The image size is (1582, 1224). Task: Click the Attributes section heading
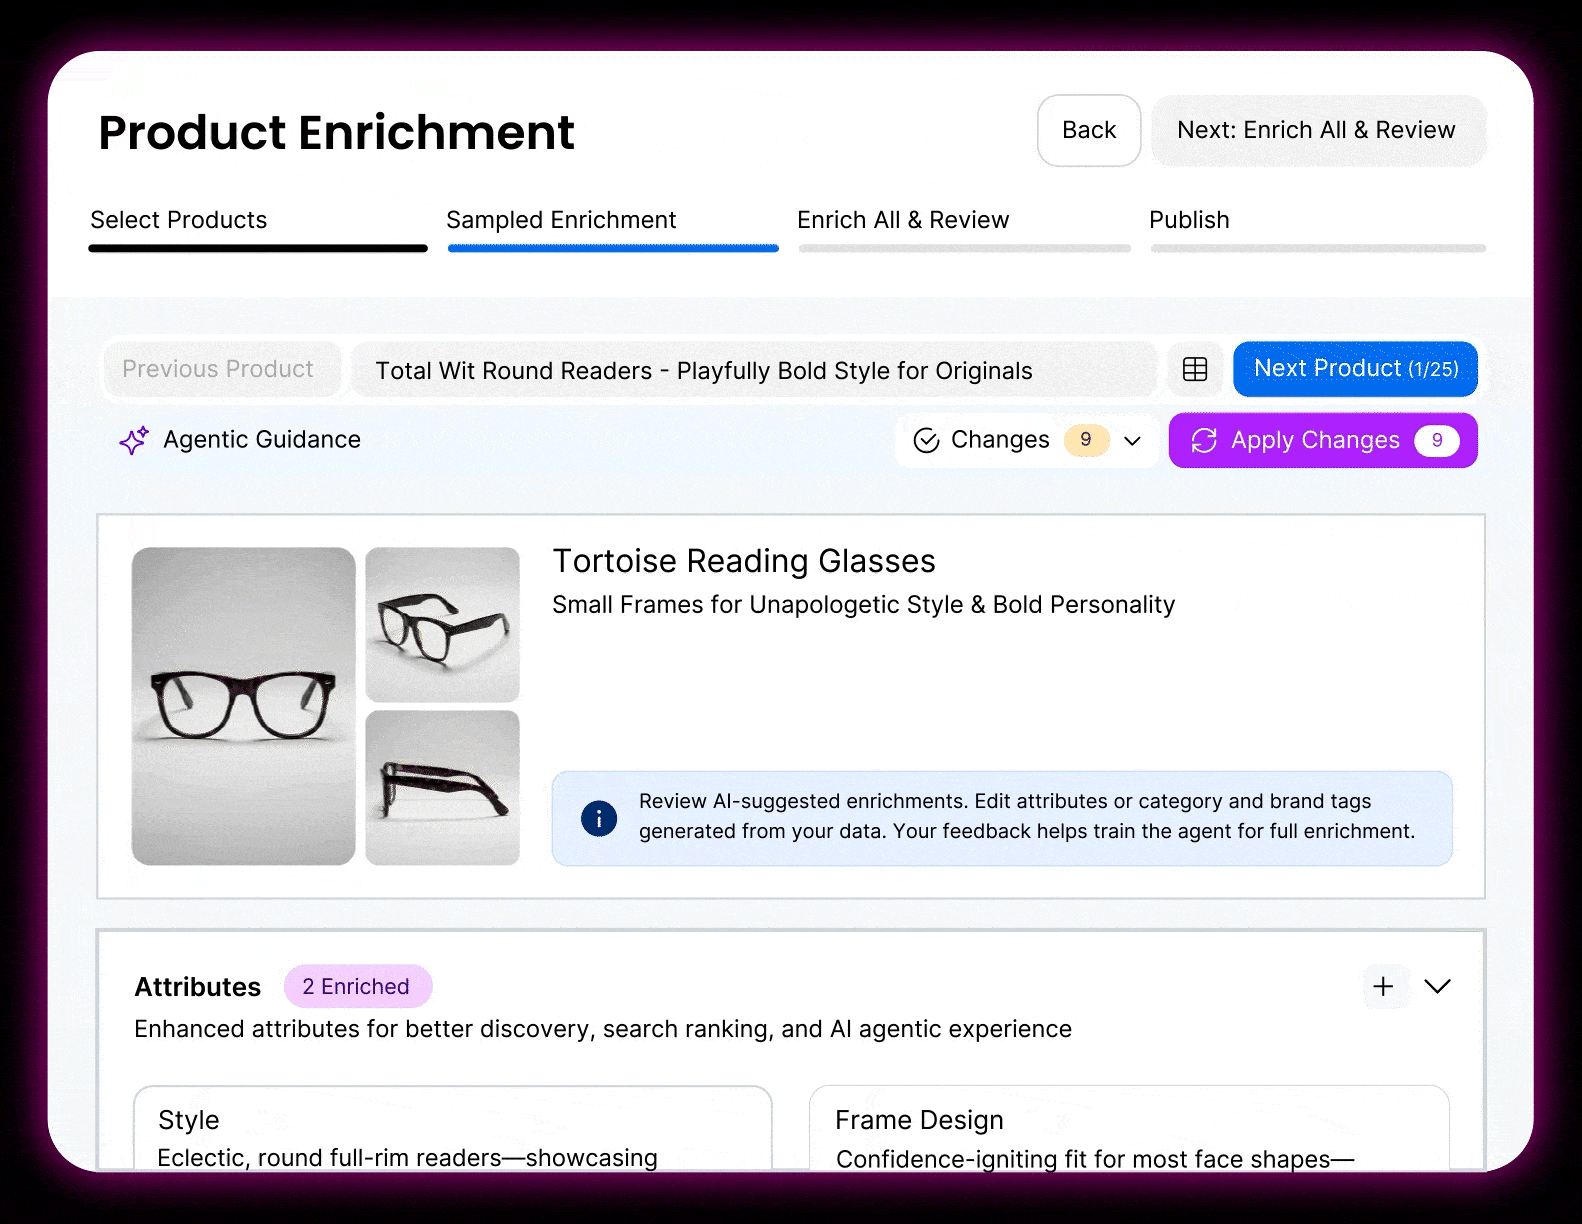click(x=198, y=987)
